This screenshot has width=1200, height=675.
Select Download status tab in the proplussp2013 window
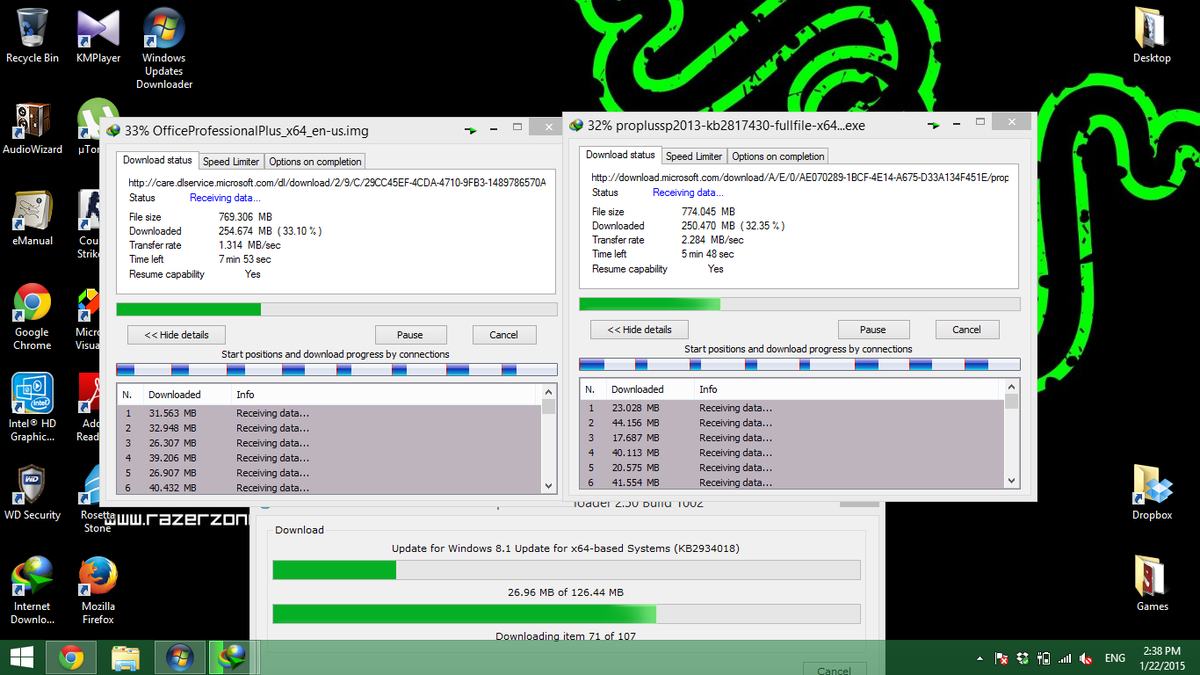pyautogui.click(x=621, y=155)
